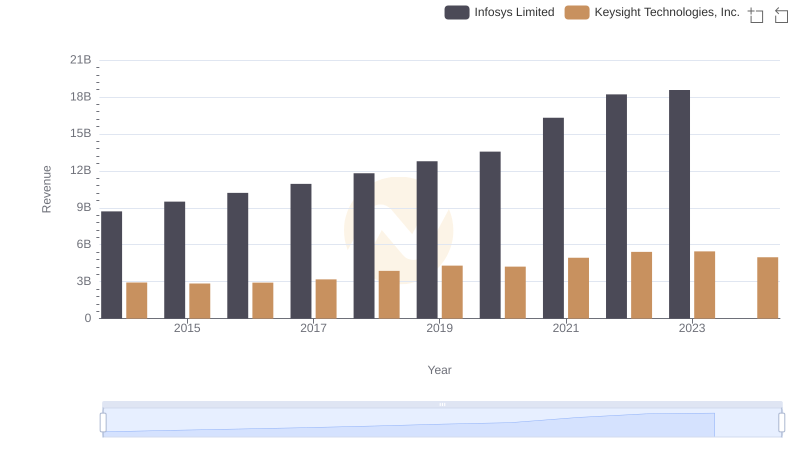
Task: Select the left handle of zoom slider
Action: point(103,423)
